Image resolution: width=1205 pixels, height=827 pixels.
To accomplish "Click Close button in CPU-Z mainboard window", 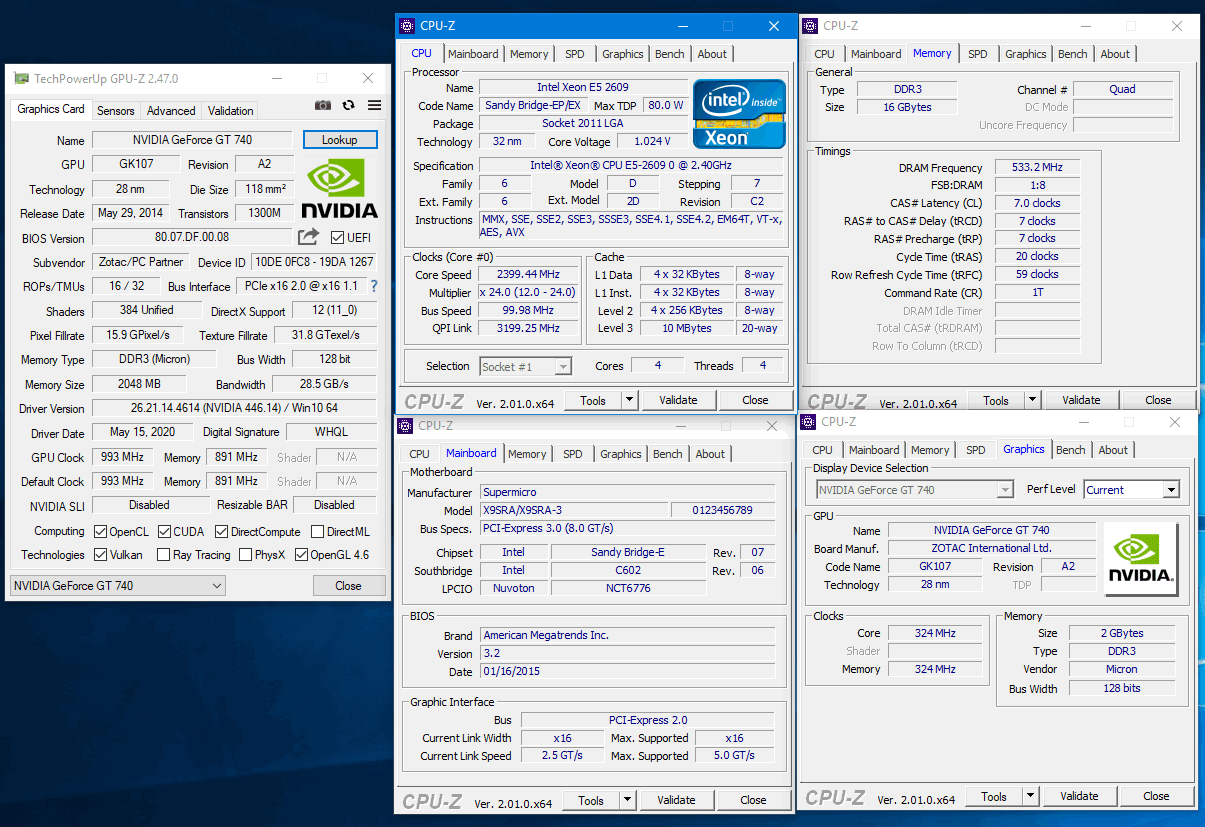I will point(753,800).
